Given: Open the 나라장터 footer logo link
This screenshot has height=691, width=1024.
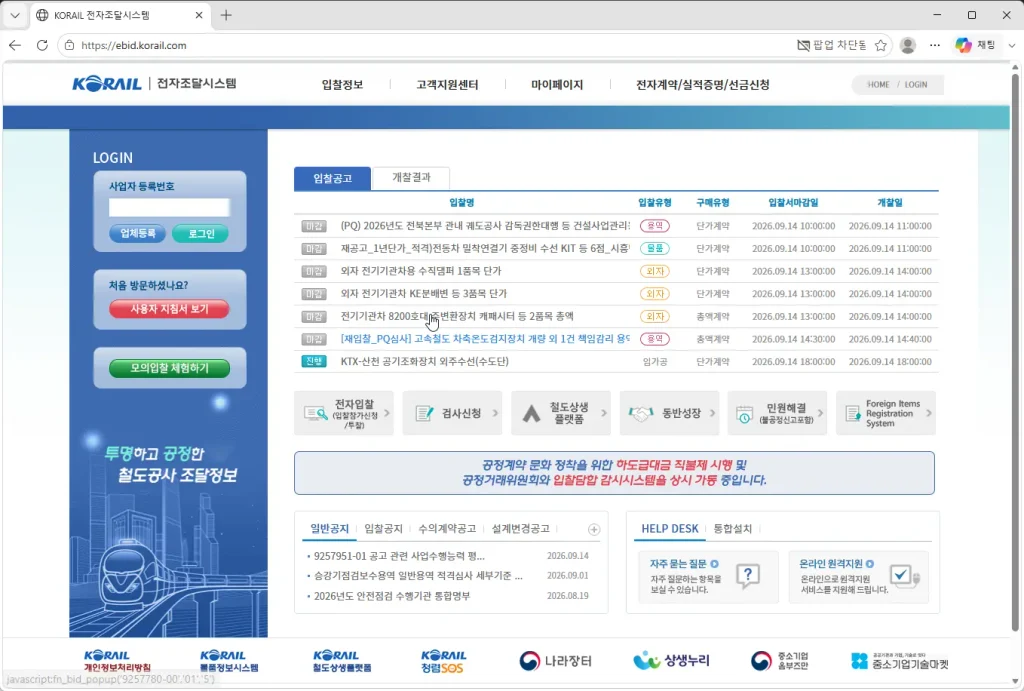Looking at the screenshot, I should click(x=555, y=661).
